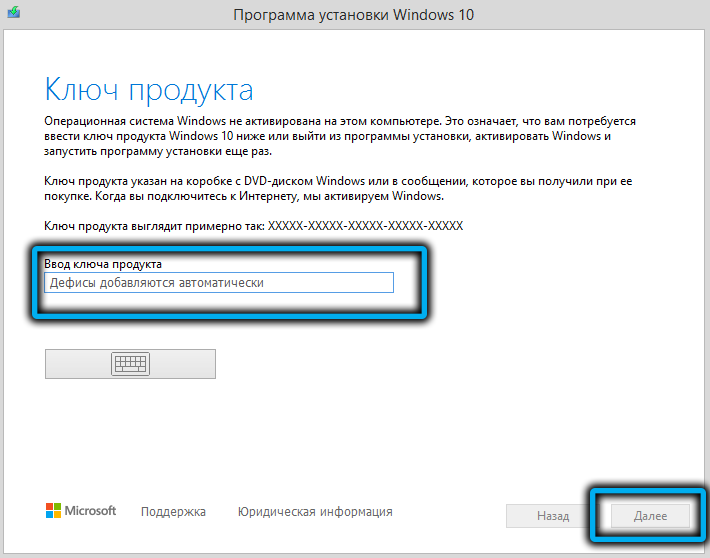Click the Далее button
The height and width of the screenshot is (558, 710).
click(x=650, y=516)
